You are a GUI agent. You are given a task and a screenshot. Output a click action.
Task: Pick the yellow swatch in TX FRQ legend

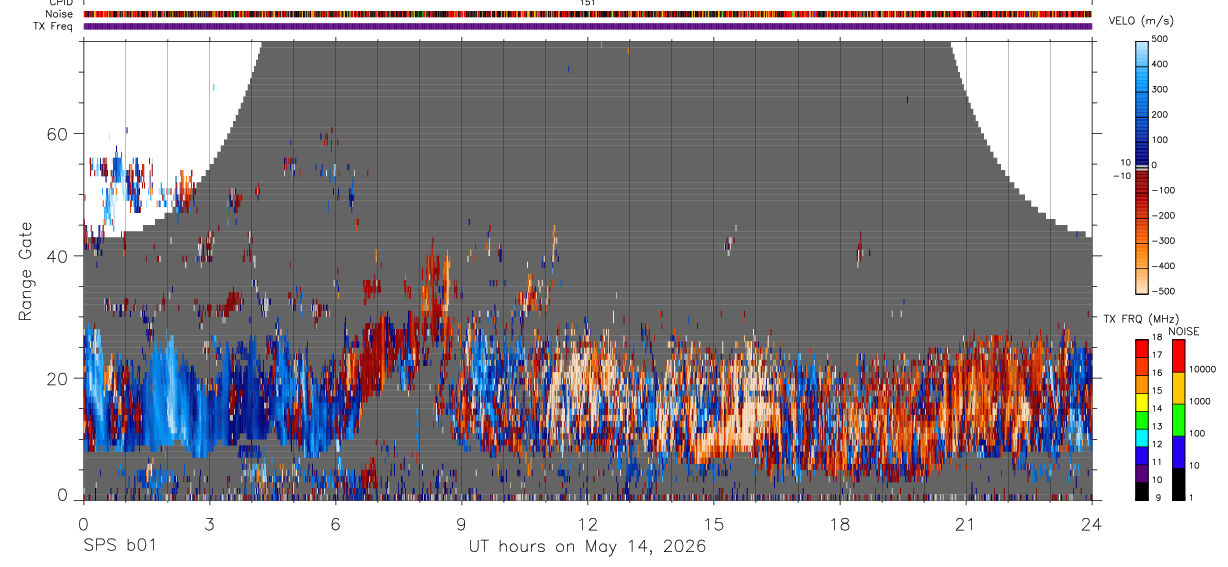(x=1142, y=403)
